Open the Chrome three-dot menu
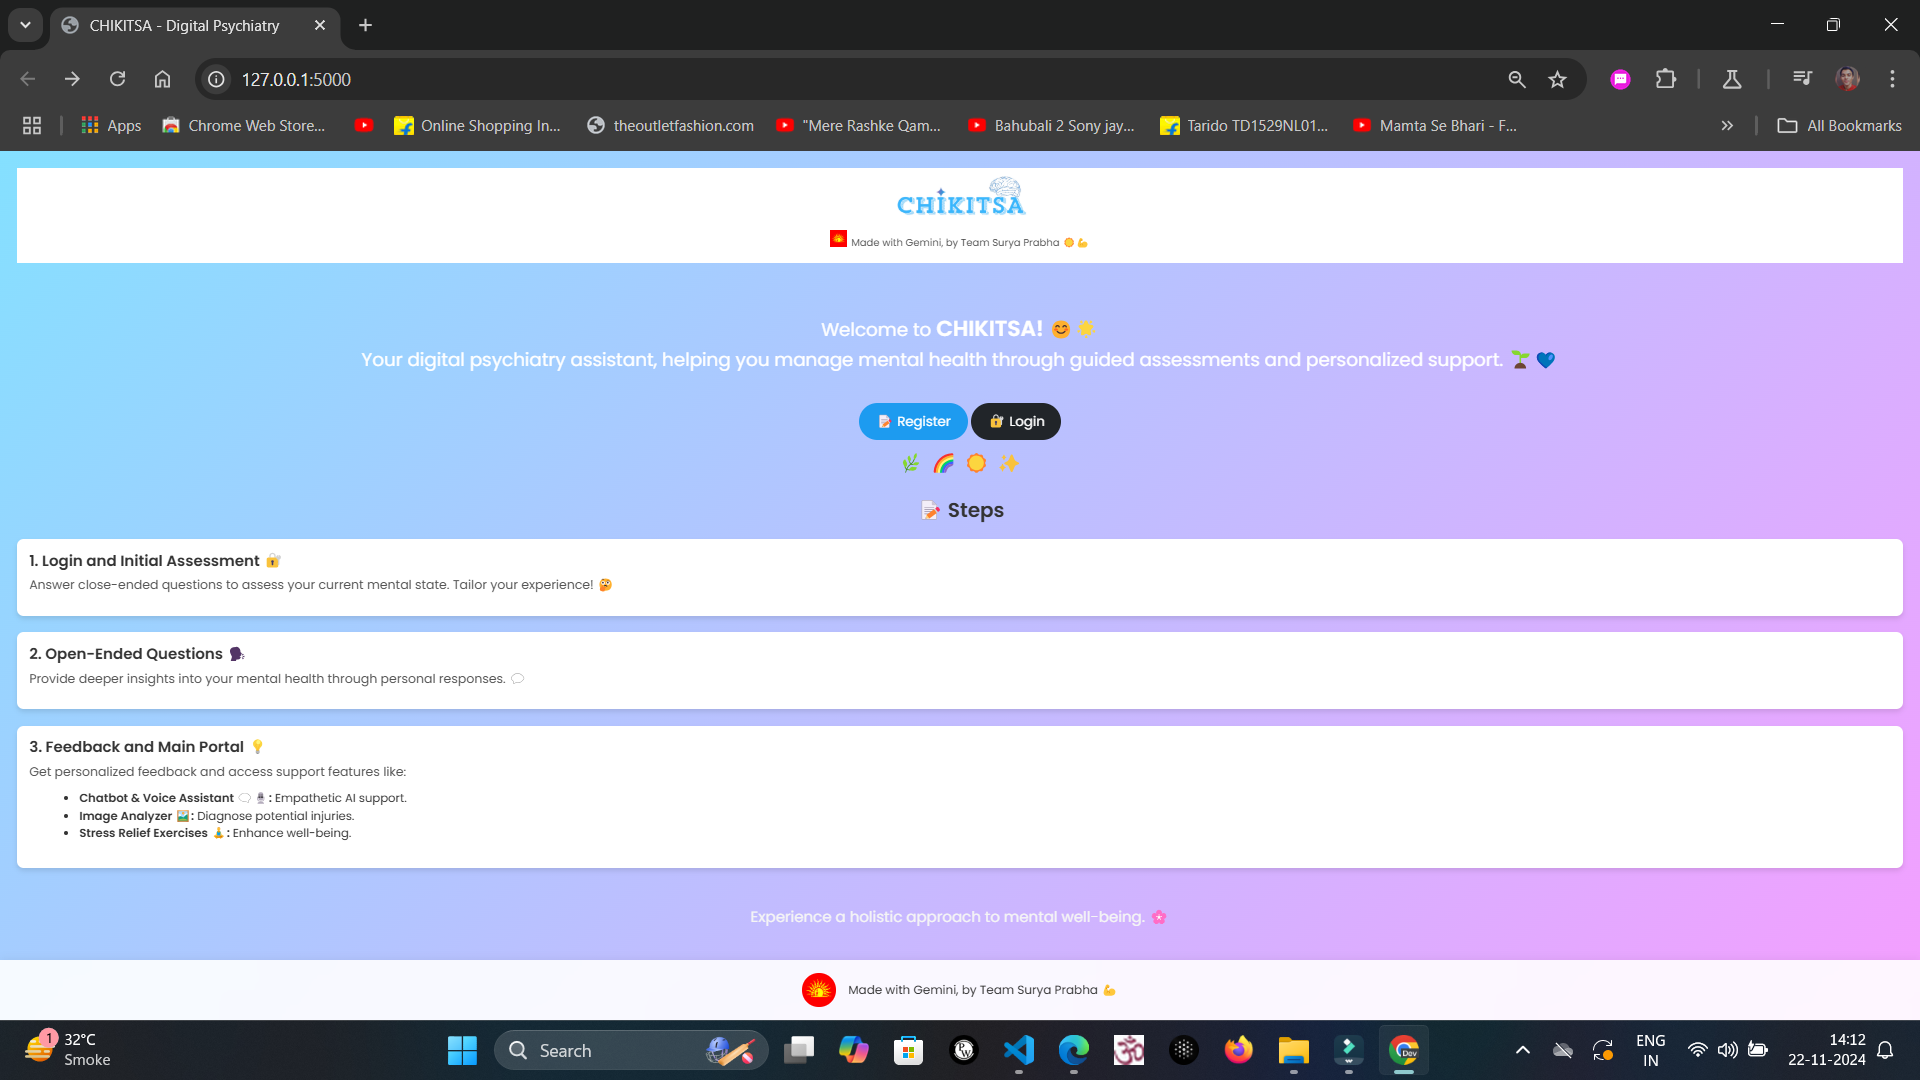Screen dimensions: 1920x1080 [1892, 79]
